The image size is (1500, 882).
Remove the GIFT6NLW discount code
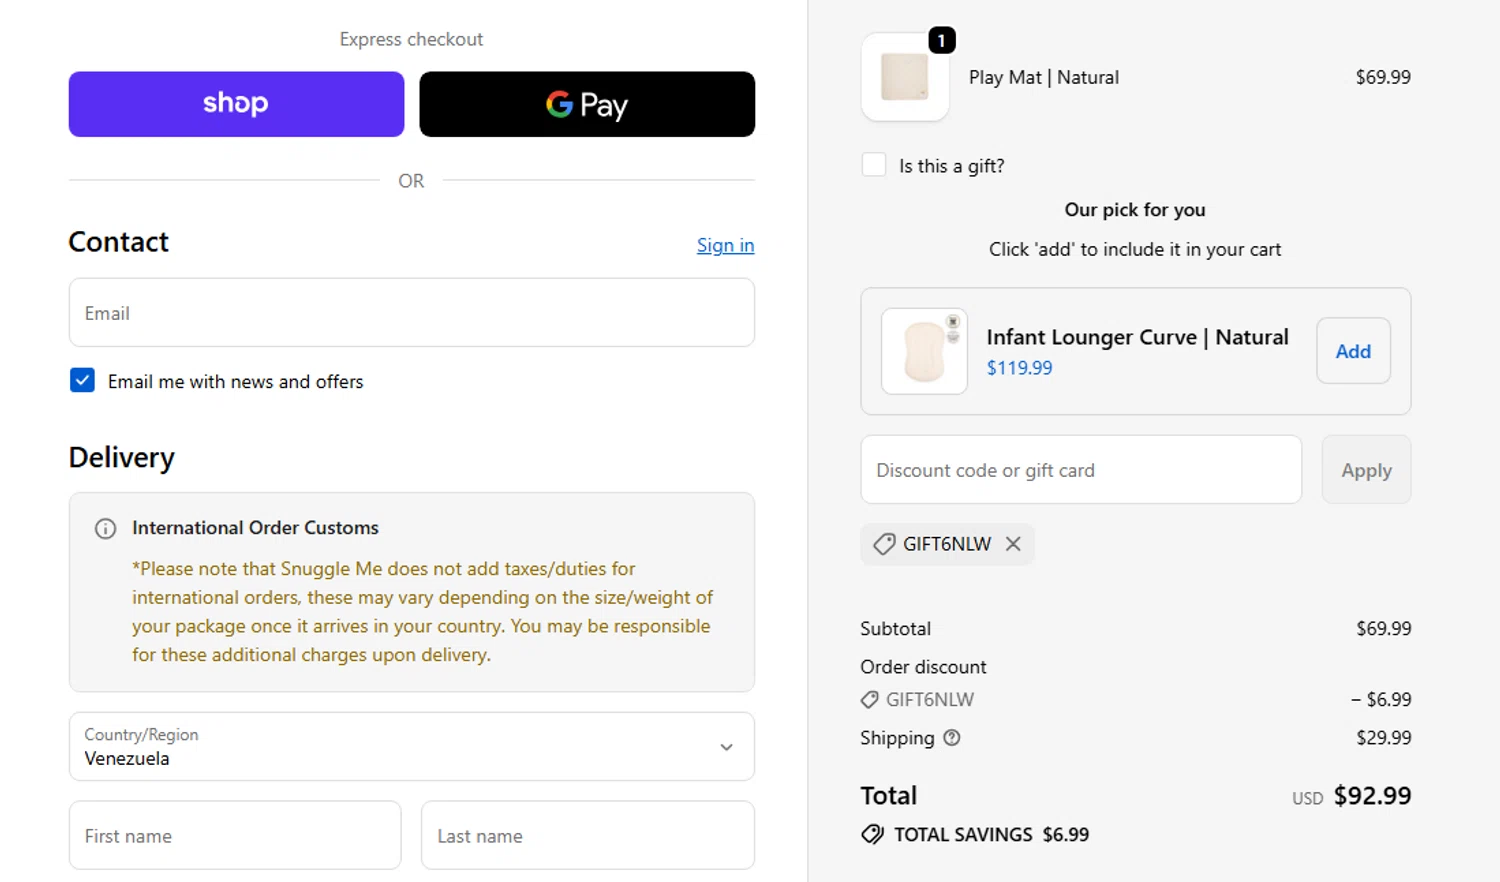tap(1013, 544)
